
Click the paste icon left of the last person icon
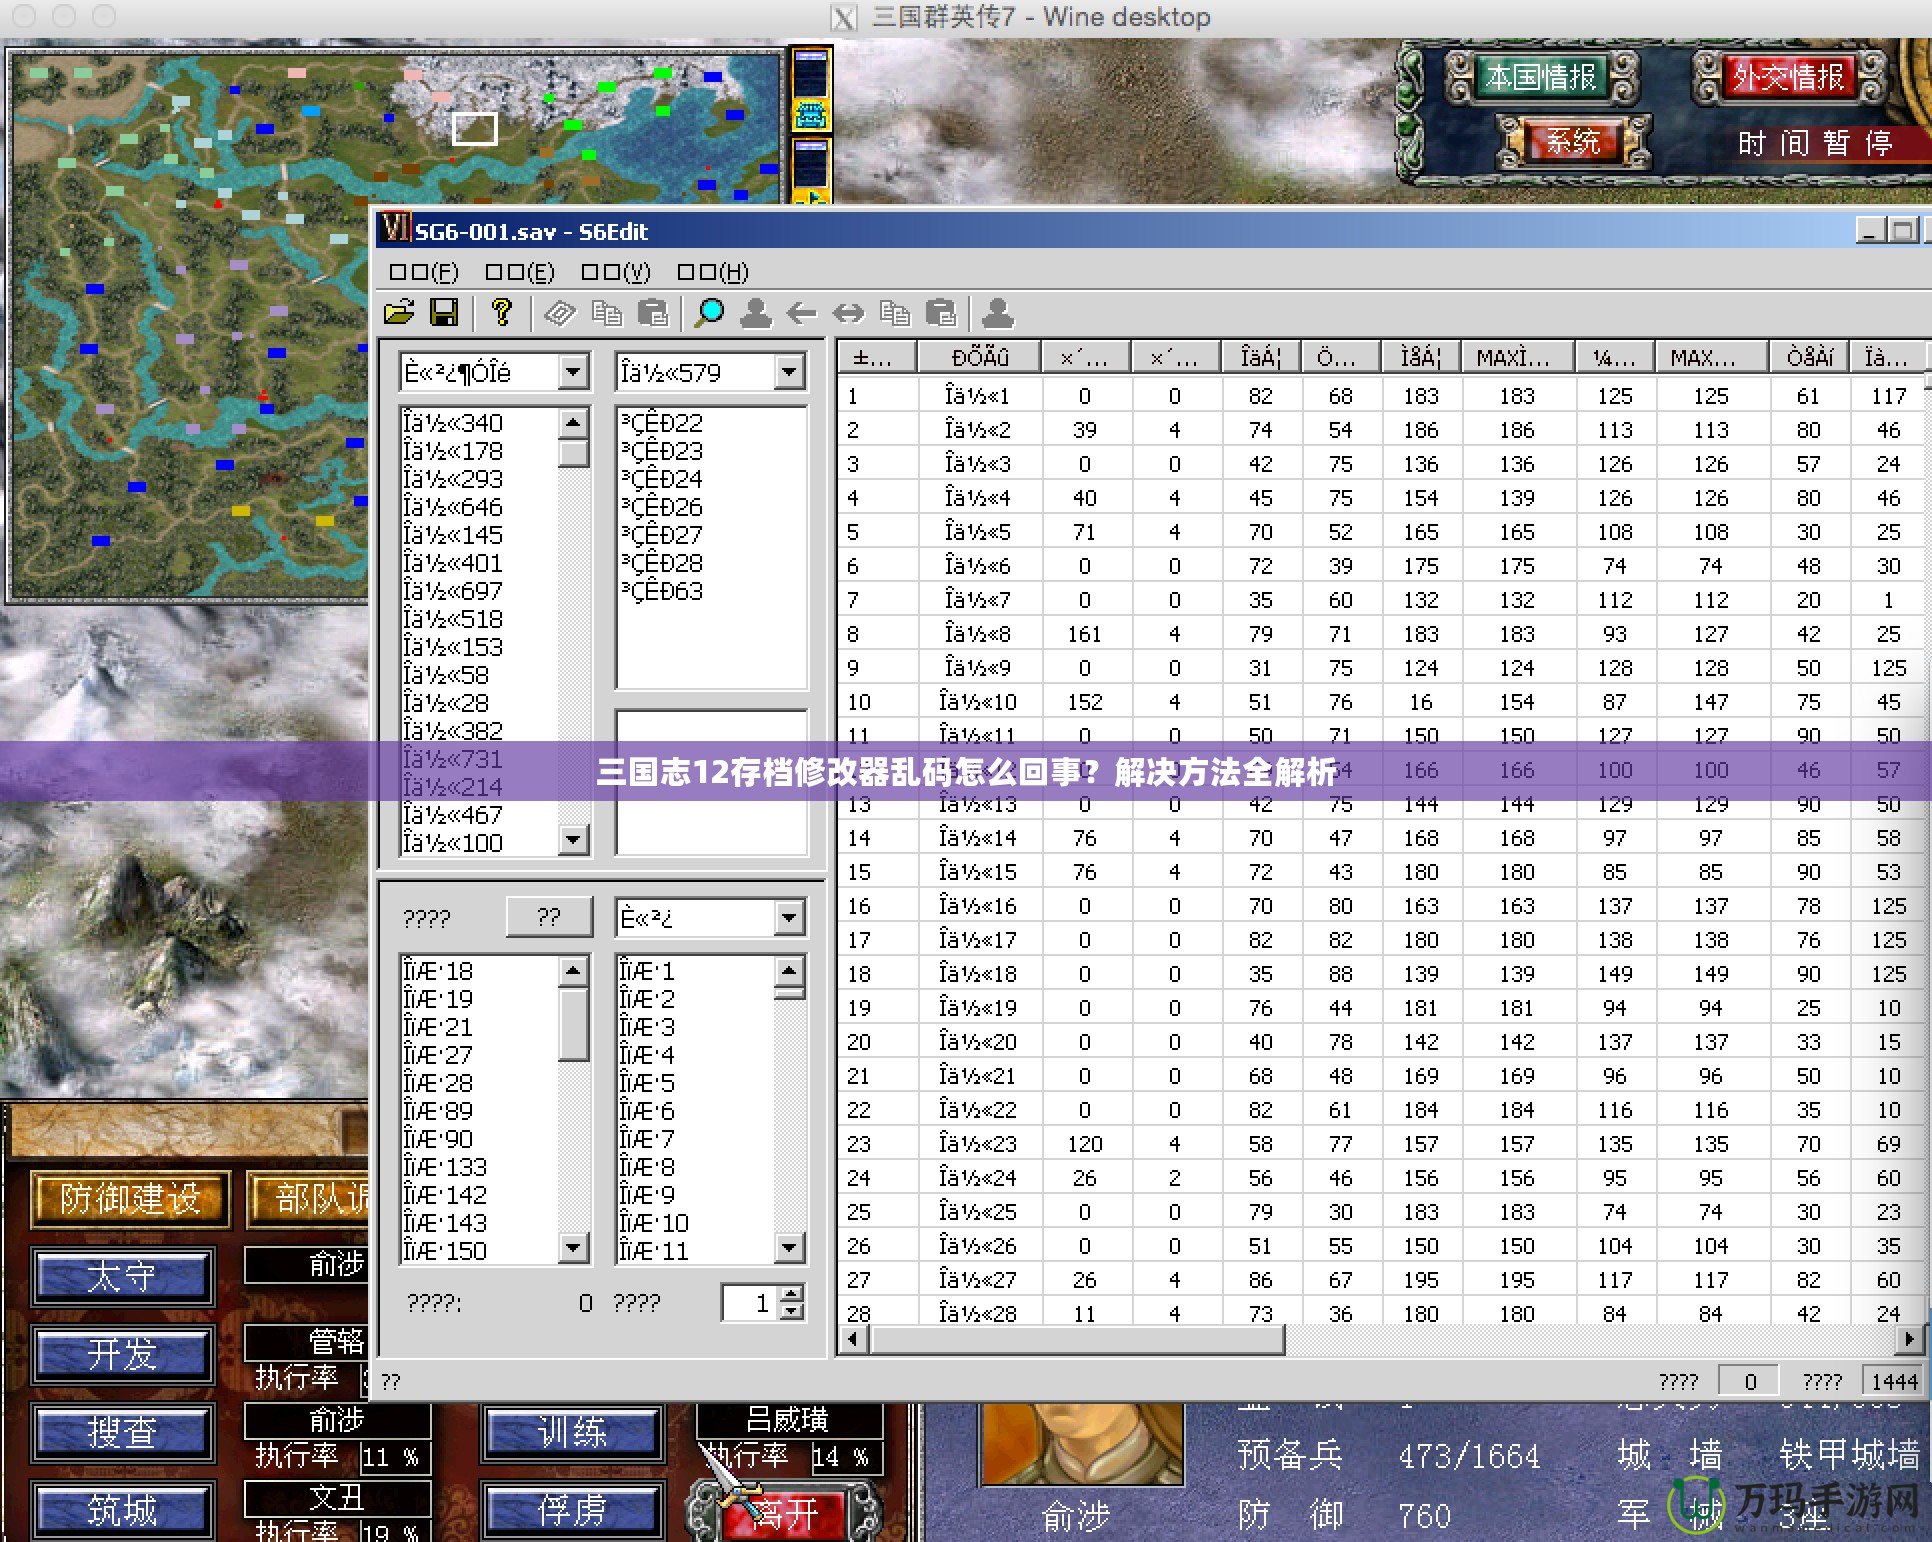(x=941, y=314)
